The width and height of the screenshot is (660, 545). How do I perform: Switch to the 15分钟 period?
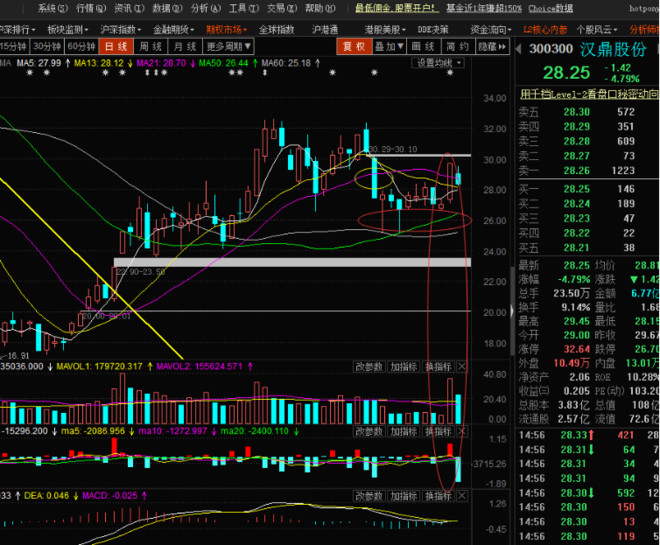14,46
